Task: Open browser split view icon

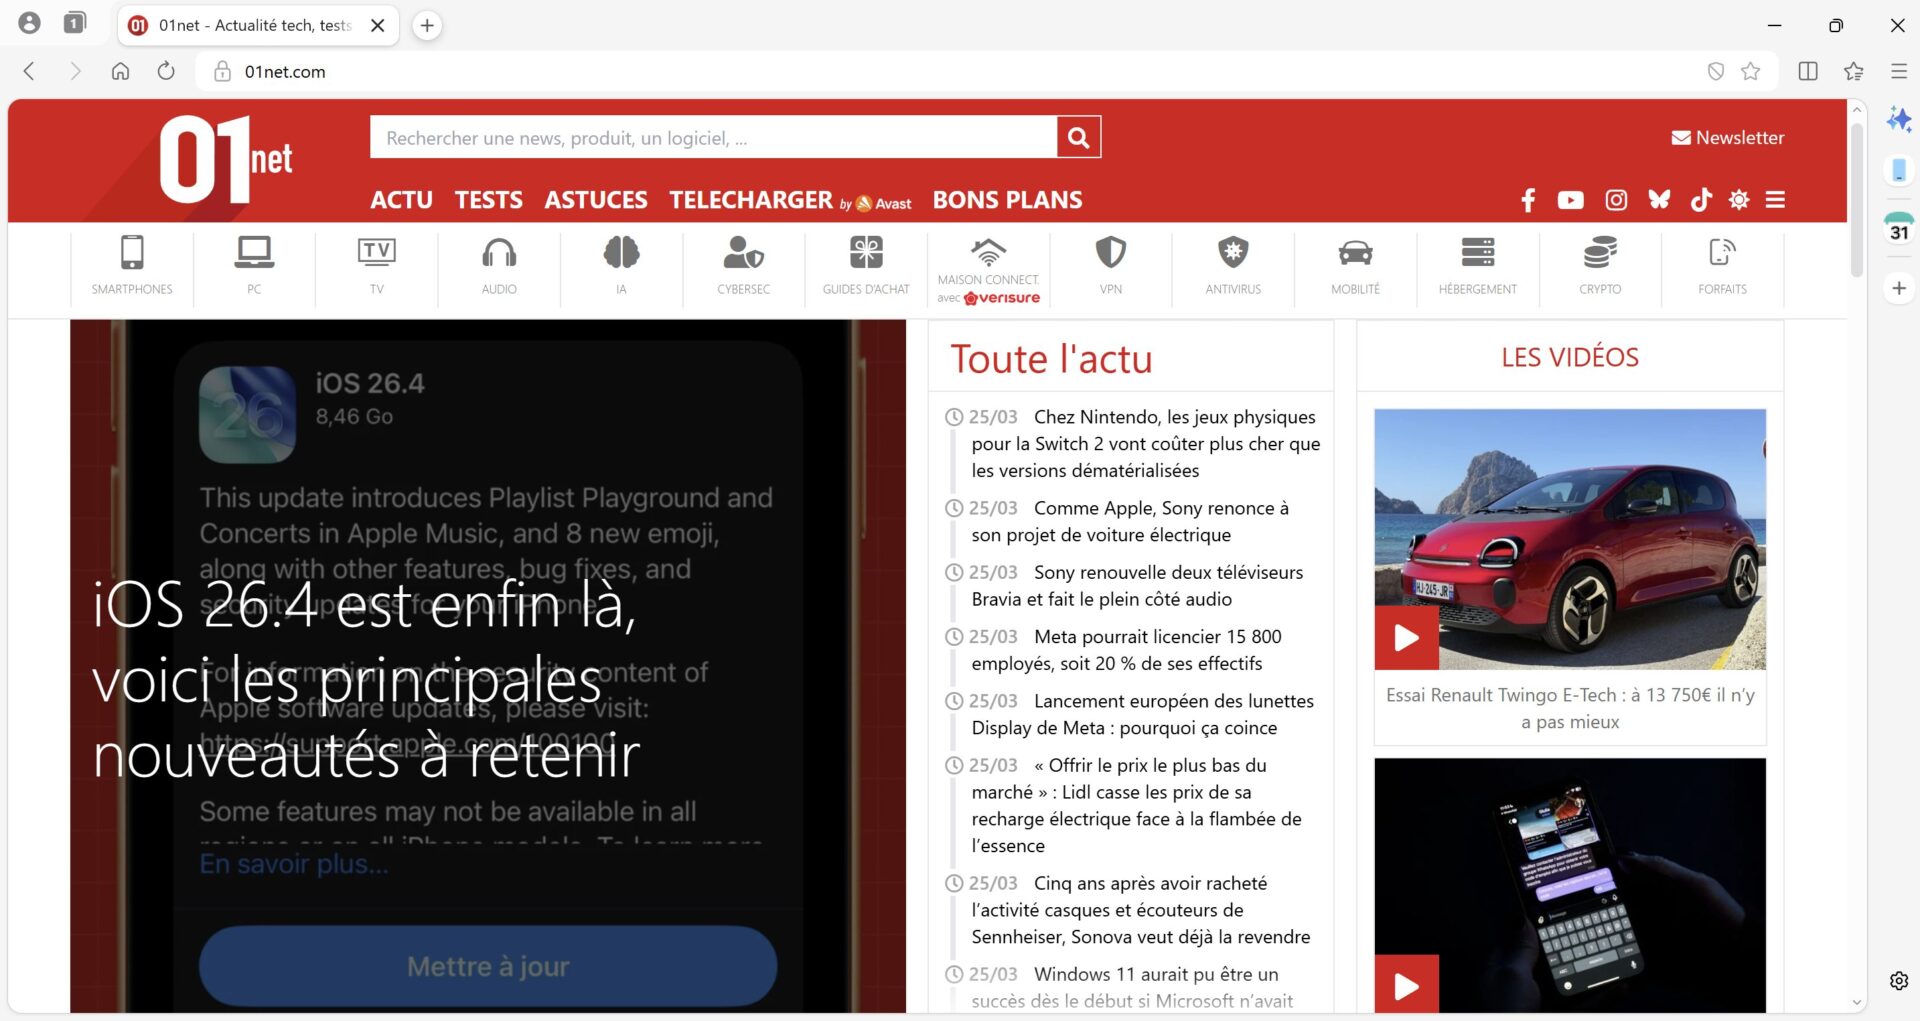Action: tap(1808, 71)
